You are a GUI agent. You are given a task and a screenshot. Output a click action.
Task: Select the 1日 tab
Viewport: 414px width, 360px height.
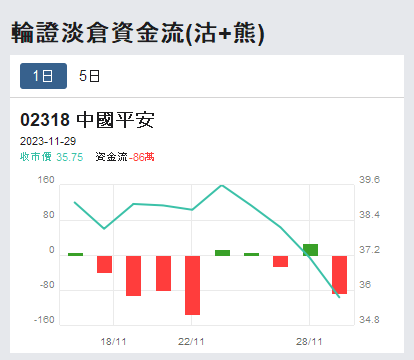43,76
